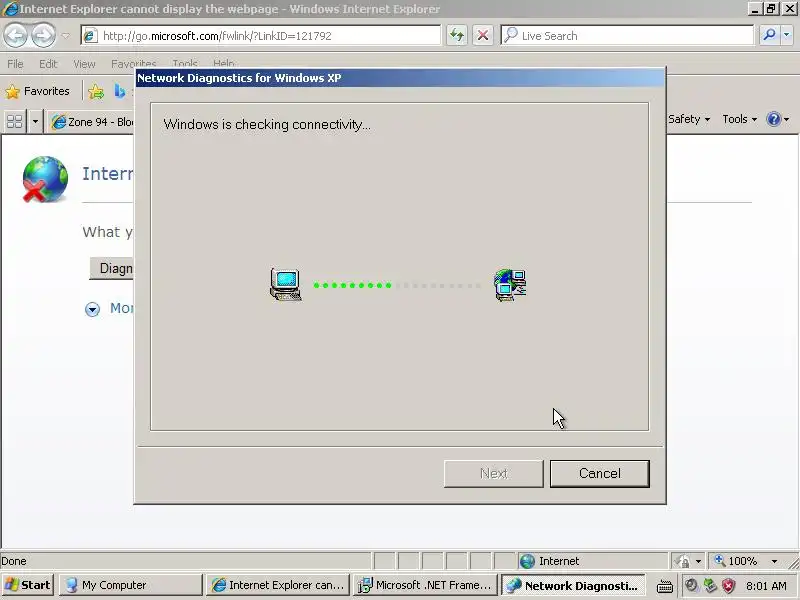Viewport: 800px width, 600px height.
Task: Switch to My Computer taskbar window
Action: [131, 585]
